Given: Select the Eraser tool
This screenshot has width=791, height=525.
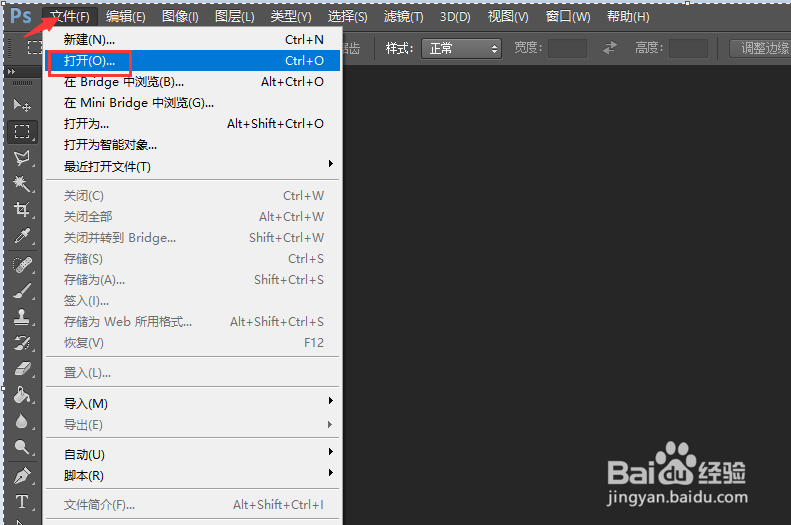Looking at the screenshot, I should pyautogui.click(x=22, y=369).
